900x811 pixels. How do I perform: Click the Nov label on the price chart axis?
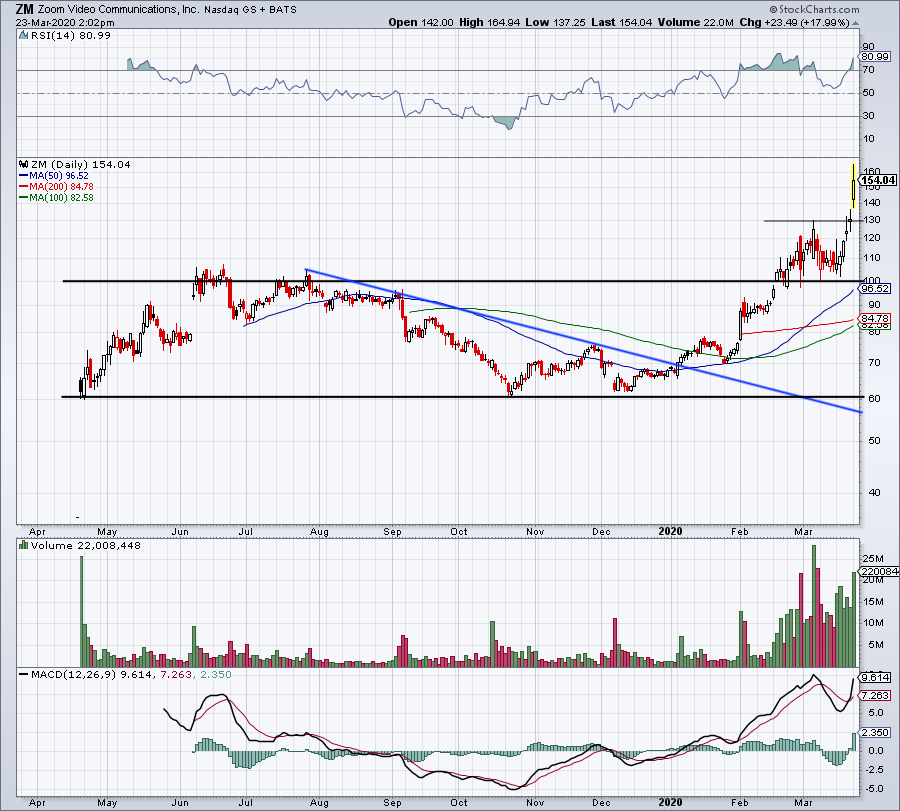[535, 531]
